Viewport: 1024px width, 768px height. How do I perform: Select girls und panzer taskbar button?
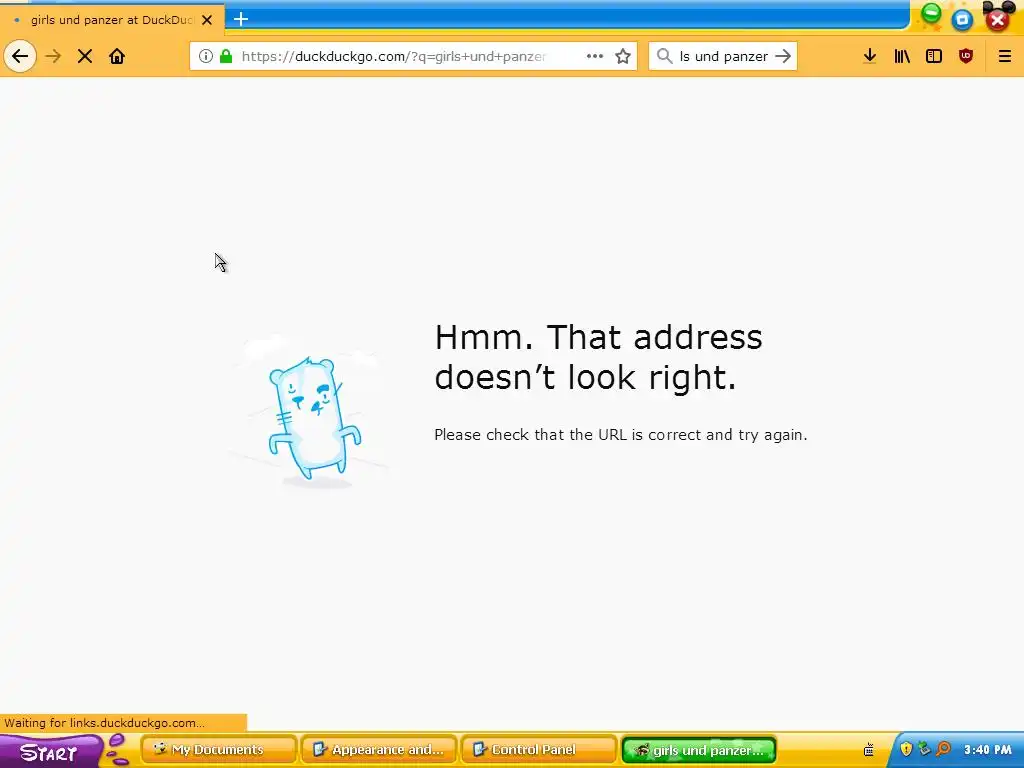pos(699,750)
